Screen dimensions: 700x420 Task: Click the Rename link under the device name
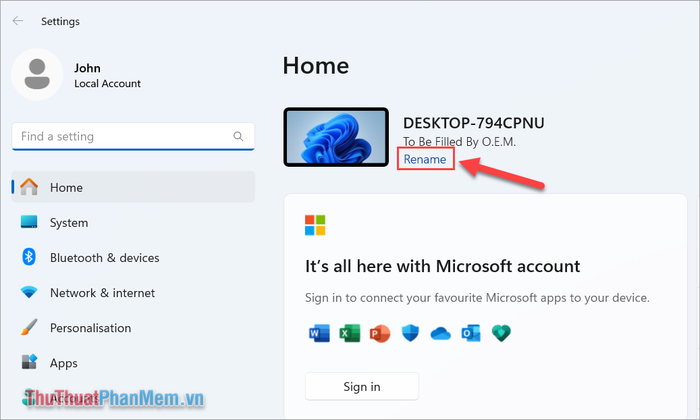tap(425, 159)
